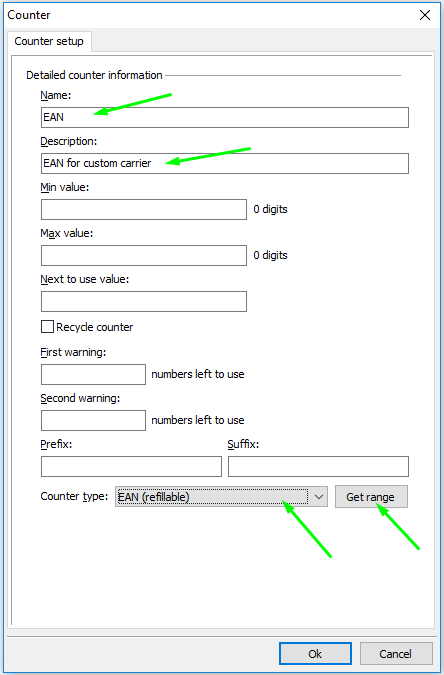
Task: Expand the Counter type dropdown arrow
Action: pos(319,497)
